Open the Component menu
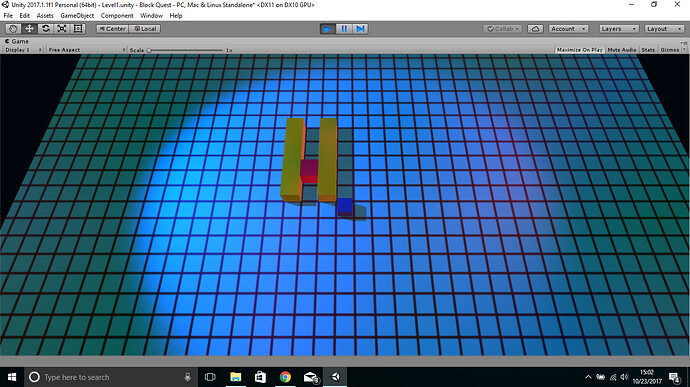 click(117, 15)
